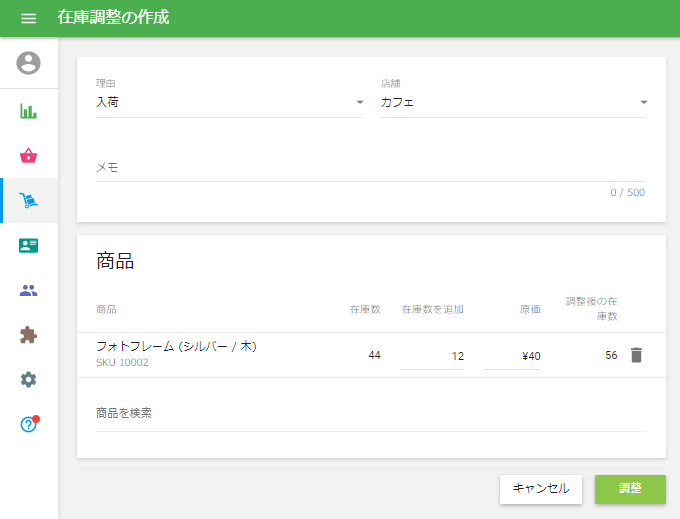This screenshot has width=680, height=519.
Task: Open the integrations puzzle piece icon
Action: [x=29, y=336]
